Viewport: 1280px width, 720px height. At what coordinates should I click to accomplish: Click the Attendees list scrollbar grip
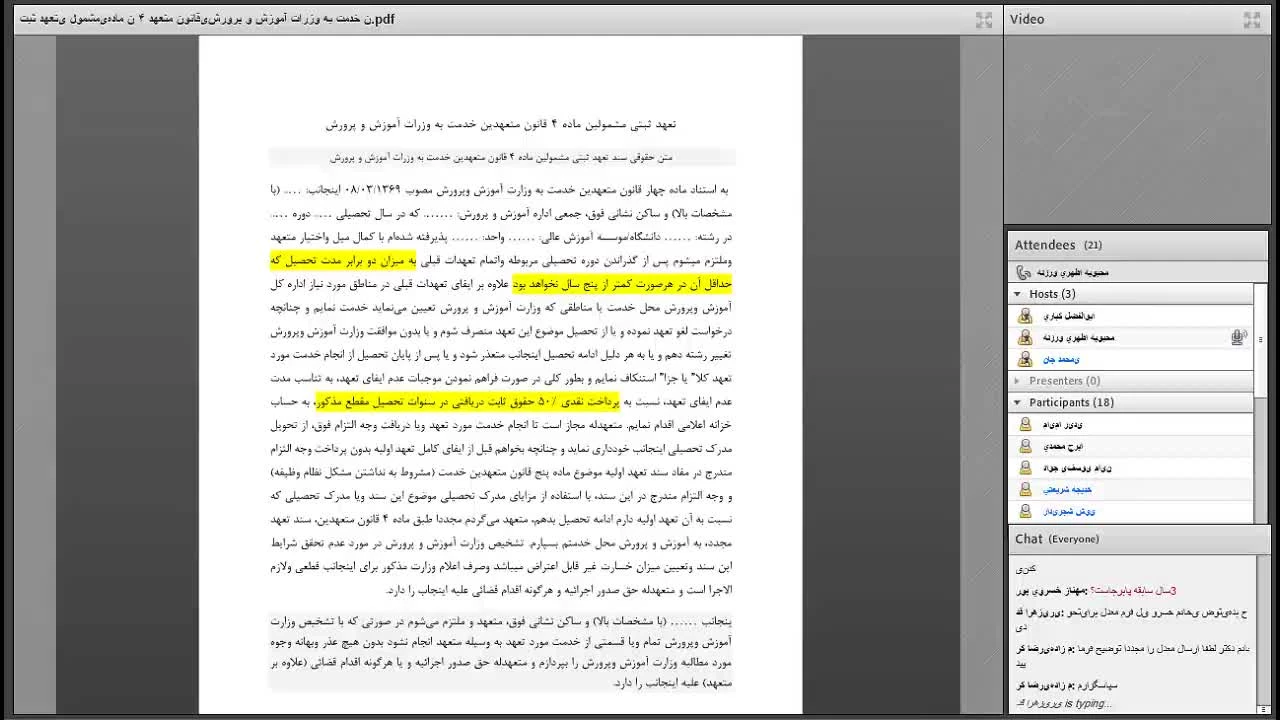1260,340
